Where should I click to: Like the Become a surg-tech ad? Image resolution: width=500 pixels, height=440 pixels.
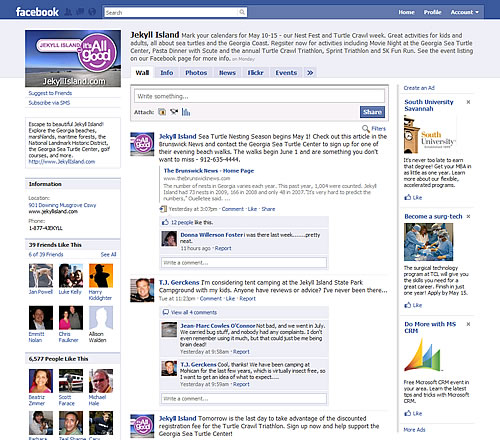pos(413,305)
